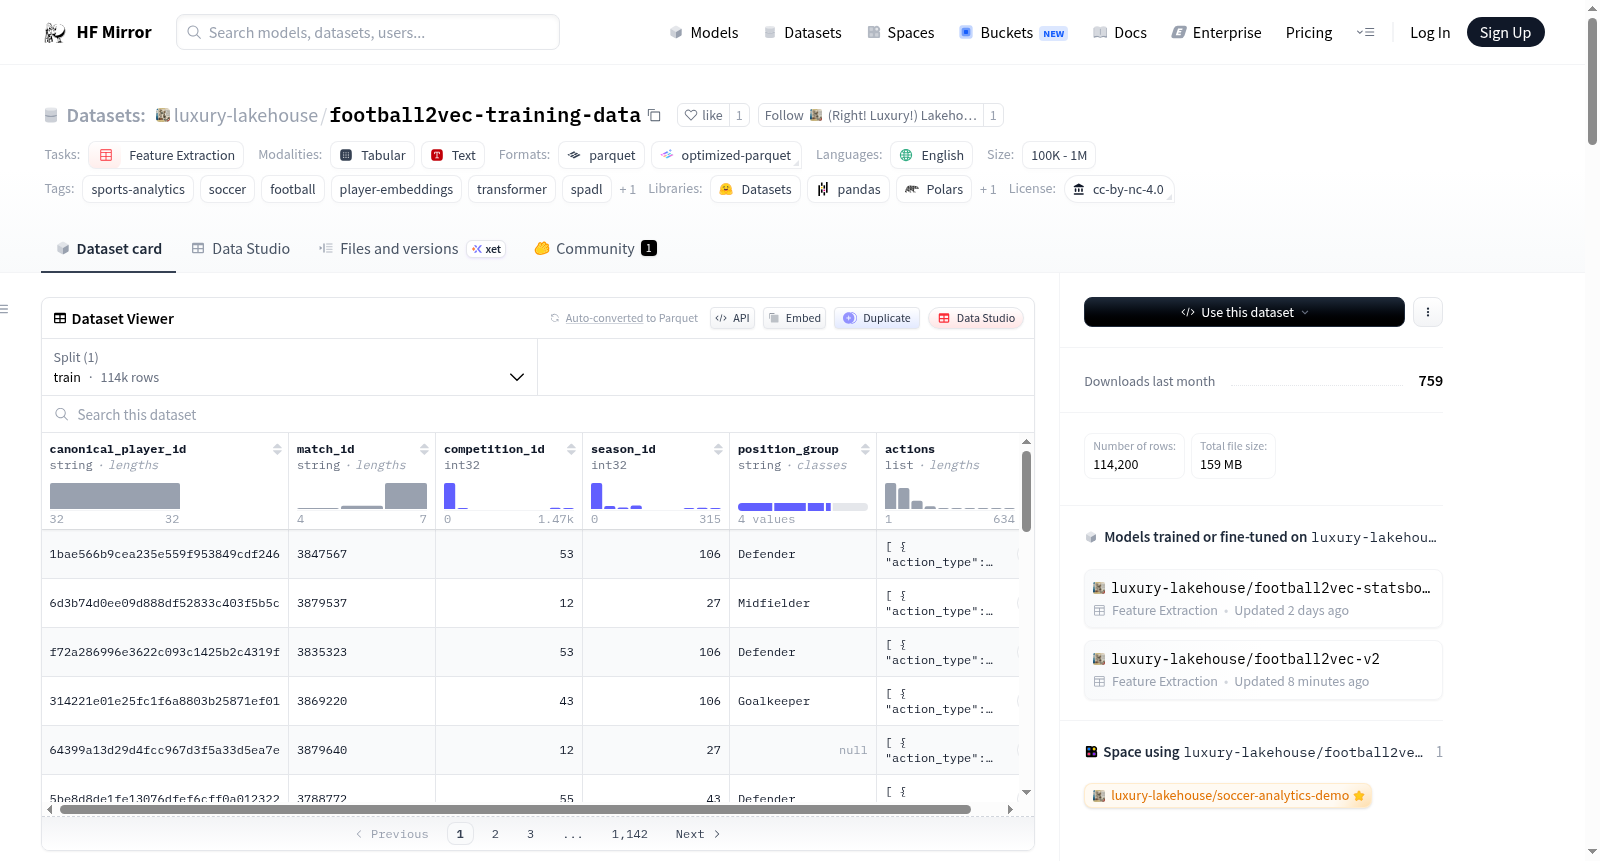The image size is (1600, 861).
Task: Click the optimized-parquet format tag
Action: point(726,155)
